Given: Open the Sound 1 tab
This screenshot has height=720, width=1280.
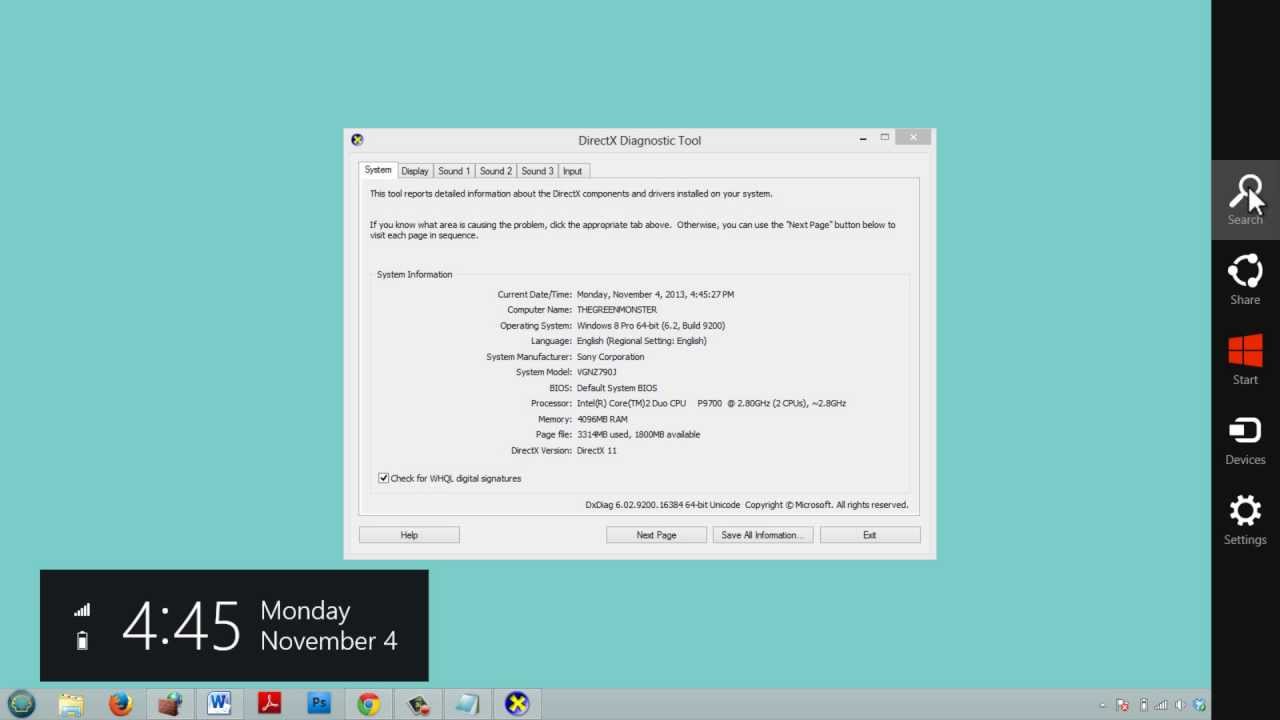Looking at the screenshot, I should (454, 171).
